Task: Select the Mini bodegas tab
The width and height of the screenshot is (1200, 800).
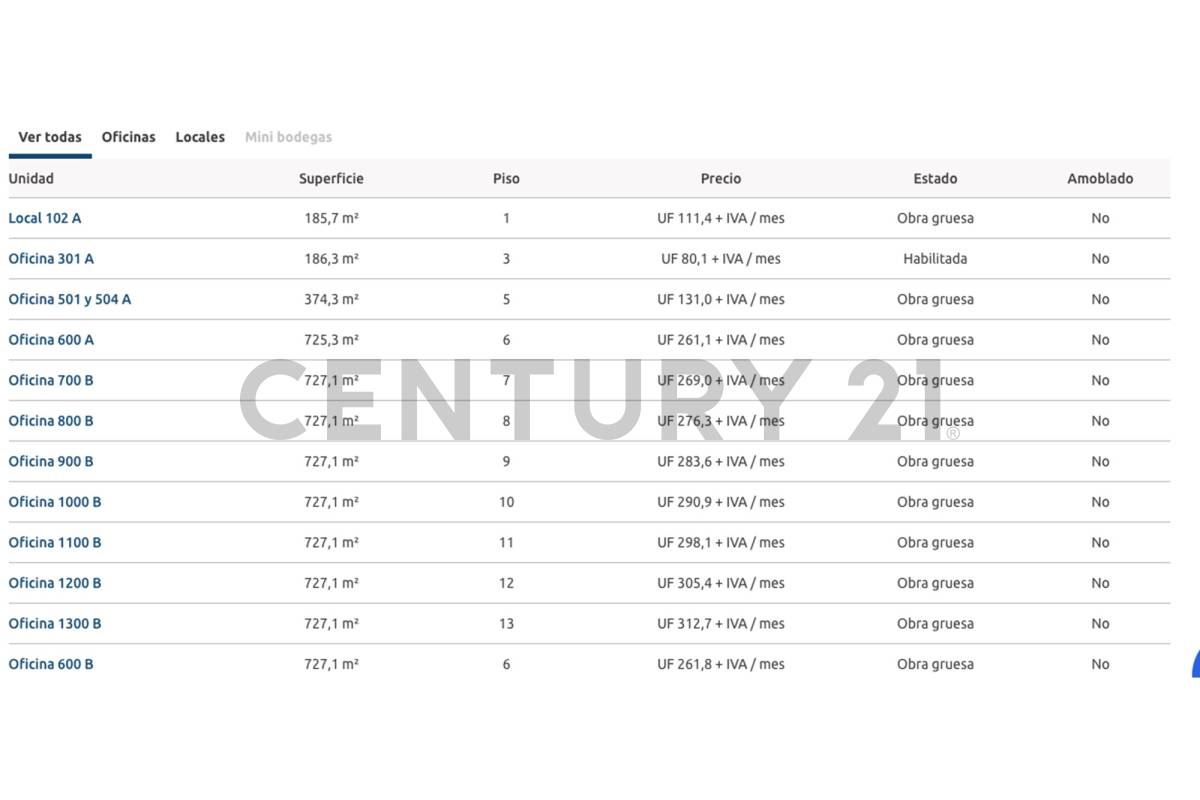Action: 288,137
